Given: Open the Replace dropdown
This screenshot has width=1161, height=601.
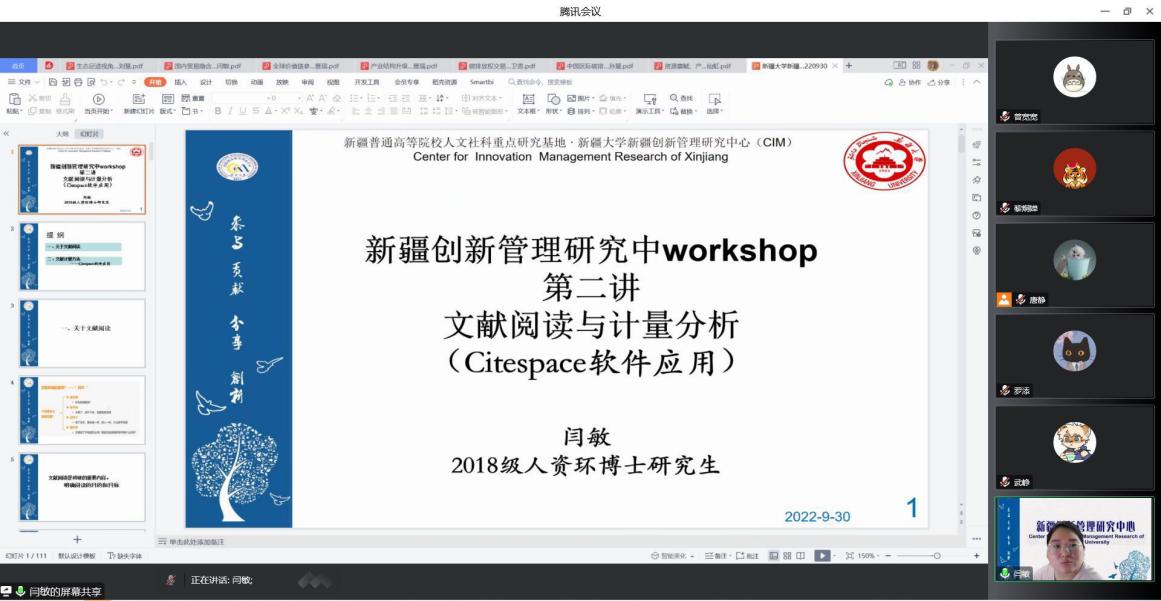Looking at the screenshot, I should [683, 111].
